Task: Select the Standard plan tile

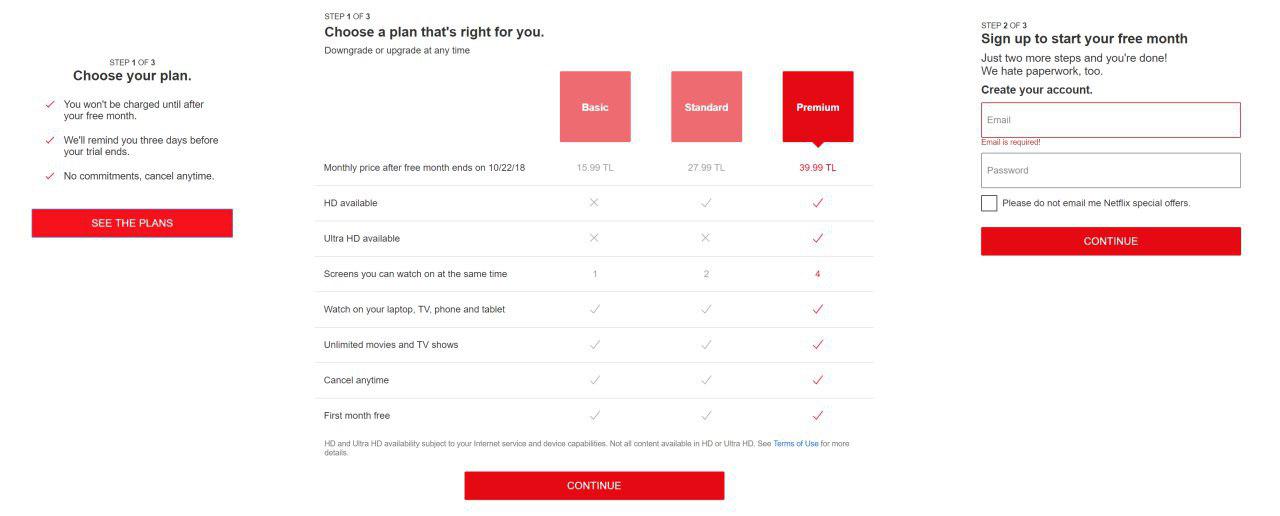Action: pos(706,107)
